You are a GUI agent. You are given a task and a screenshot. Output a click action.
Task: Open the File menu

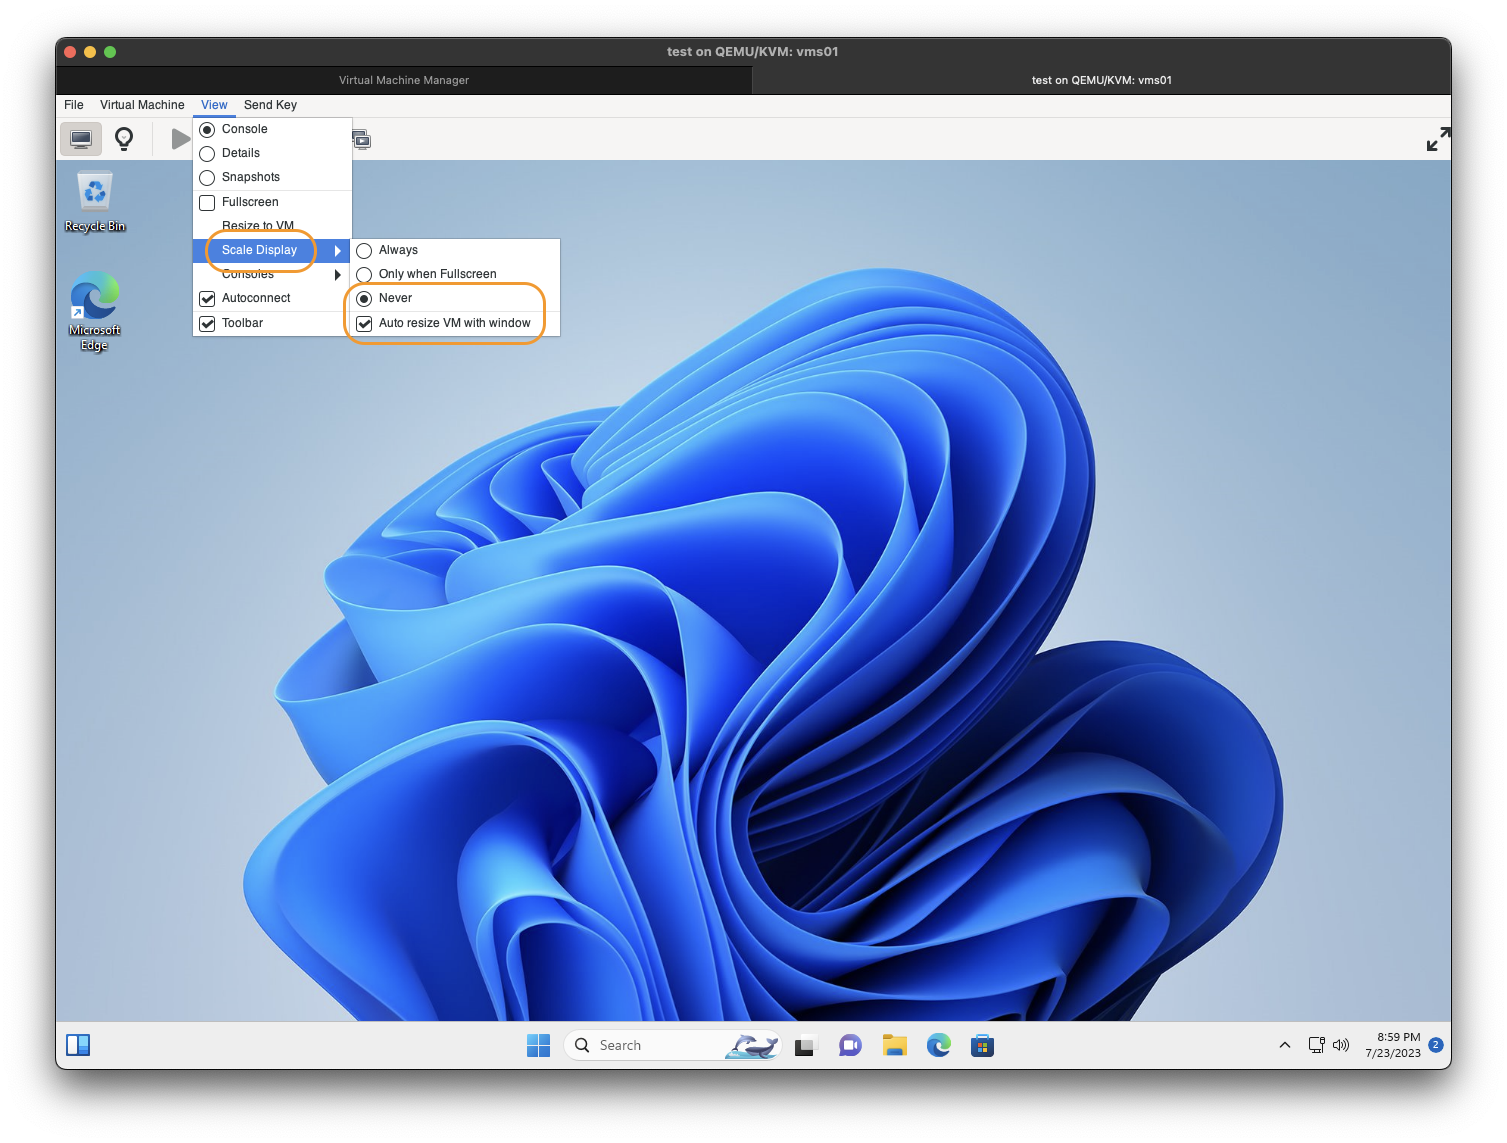pyautogui.click(x=74, y=105)
